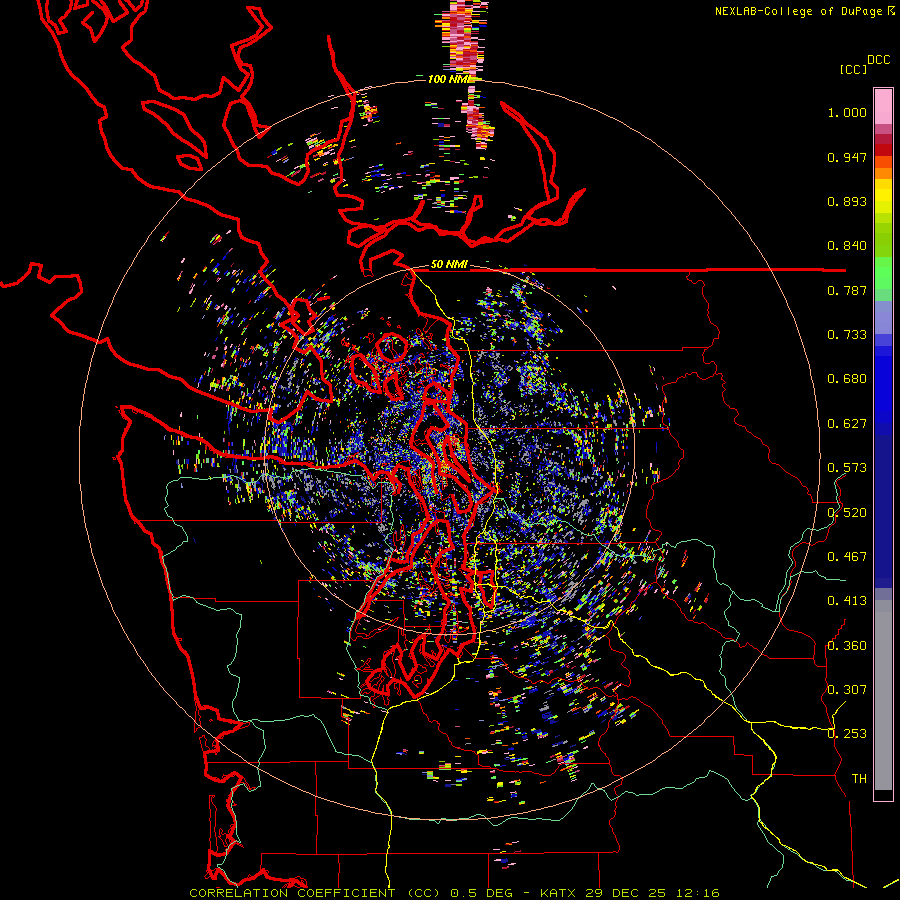This screenshot has height=900, width=900.
Task: Click the 0.627 scale value
Action: click(x=847, y=424)
